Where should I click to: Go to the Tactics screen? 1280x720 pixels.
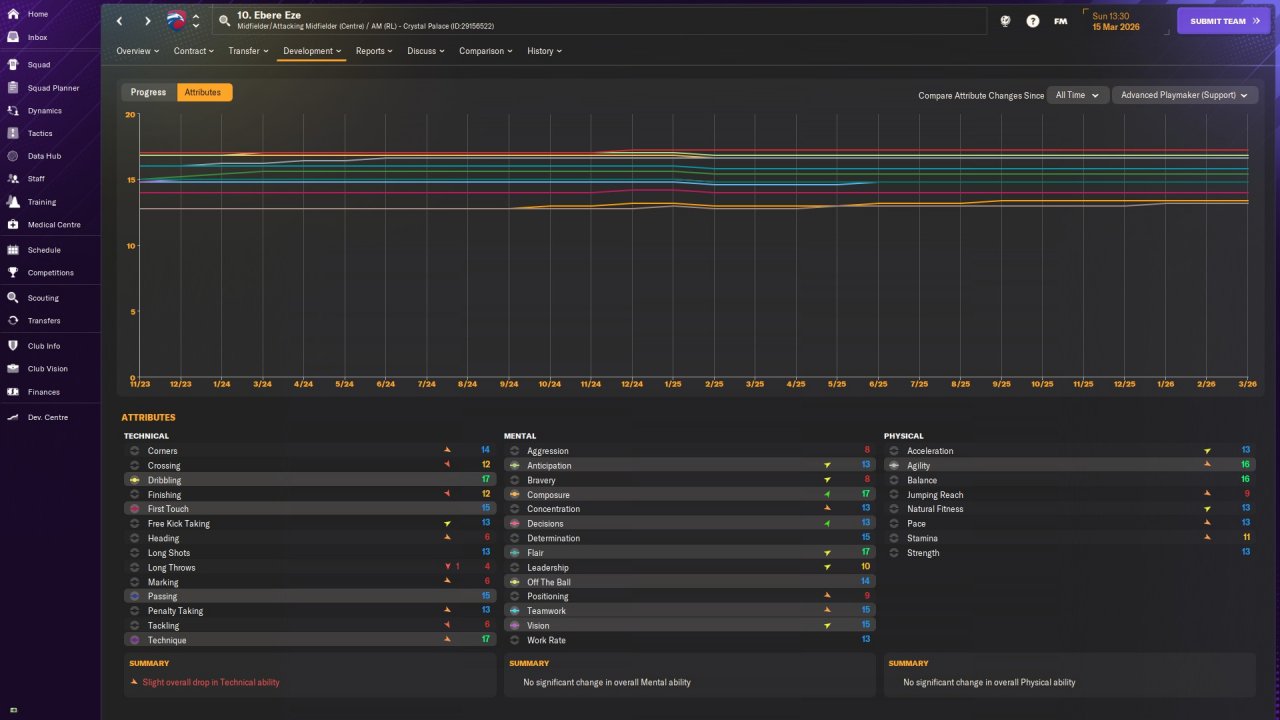pyautogui.click(x=40, y=133)
